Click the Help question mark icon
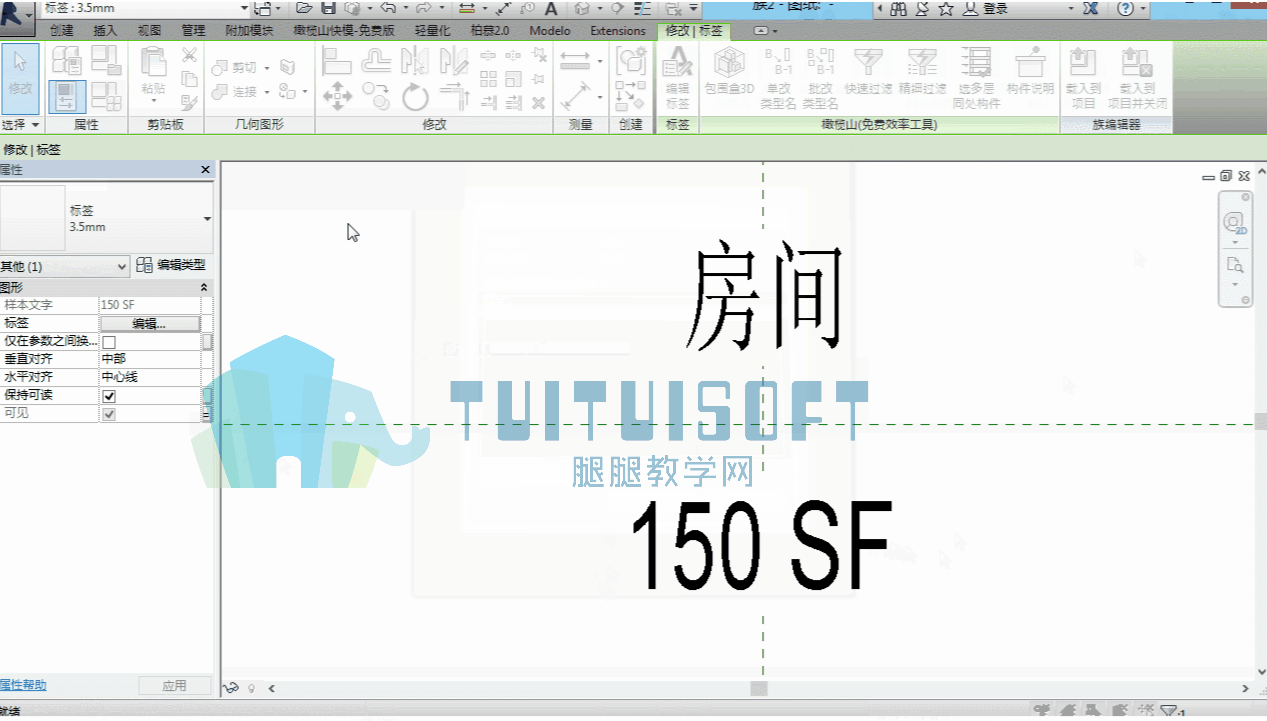Screen dimensions: 1267x721 [x=1125, y=8]
